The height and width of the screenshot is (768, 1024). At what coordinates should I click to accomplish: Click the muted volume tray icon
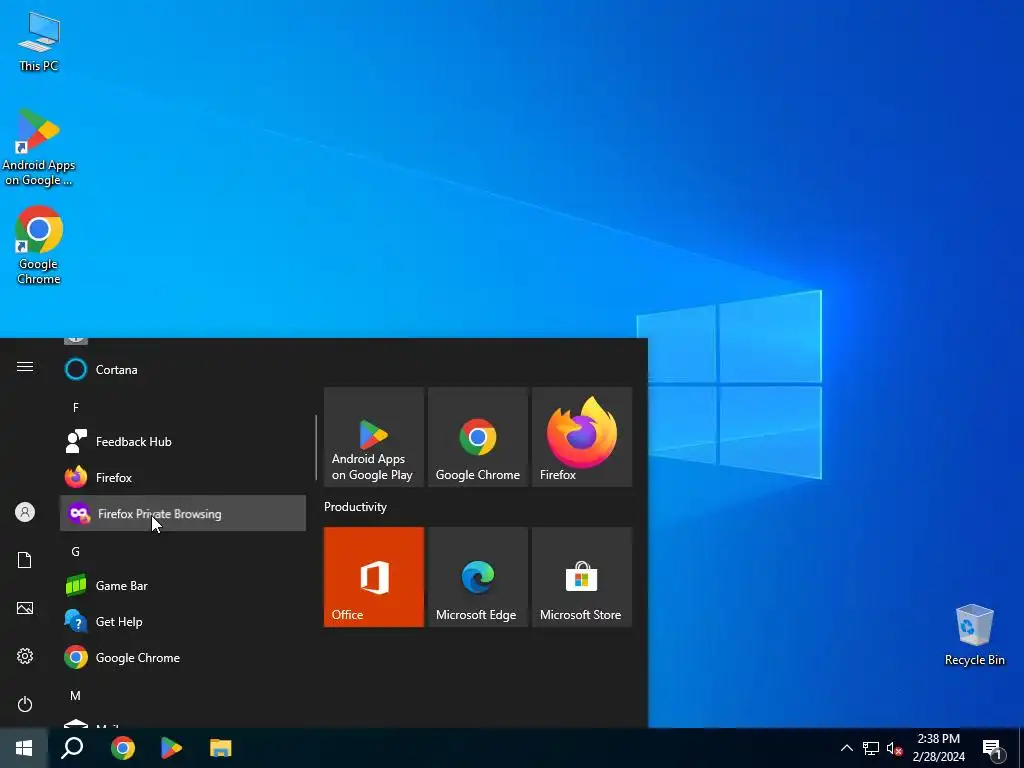(x=894, y=748)
